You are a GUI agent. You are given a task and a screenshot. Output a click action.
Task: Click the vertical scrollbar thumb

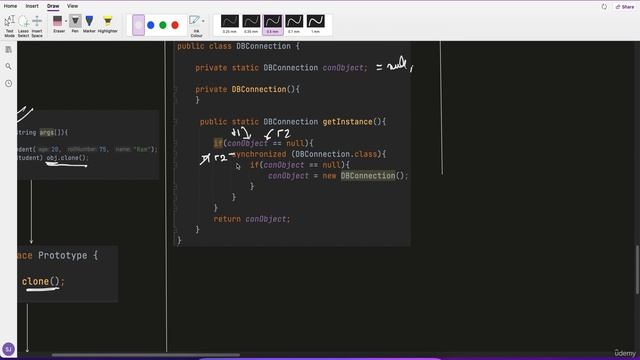[637, 269]
